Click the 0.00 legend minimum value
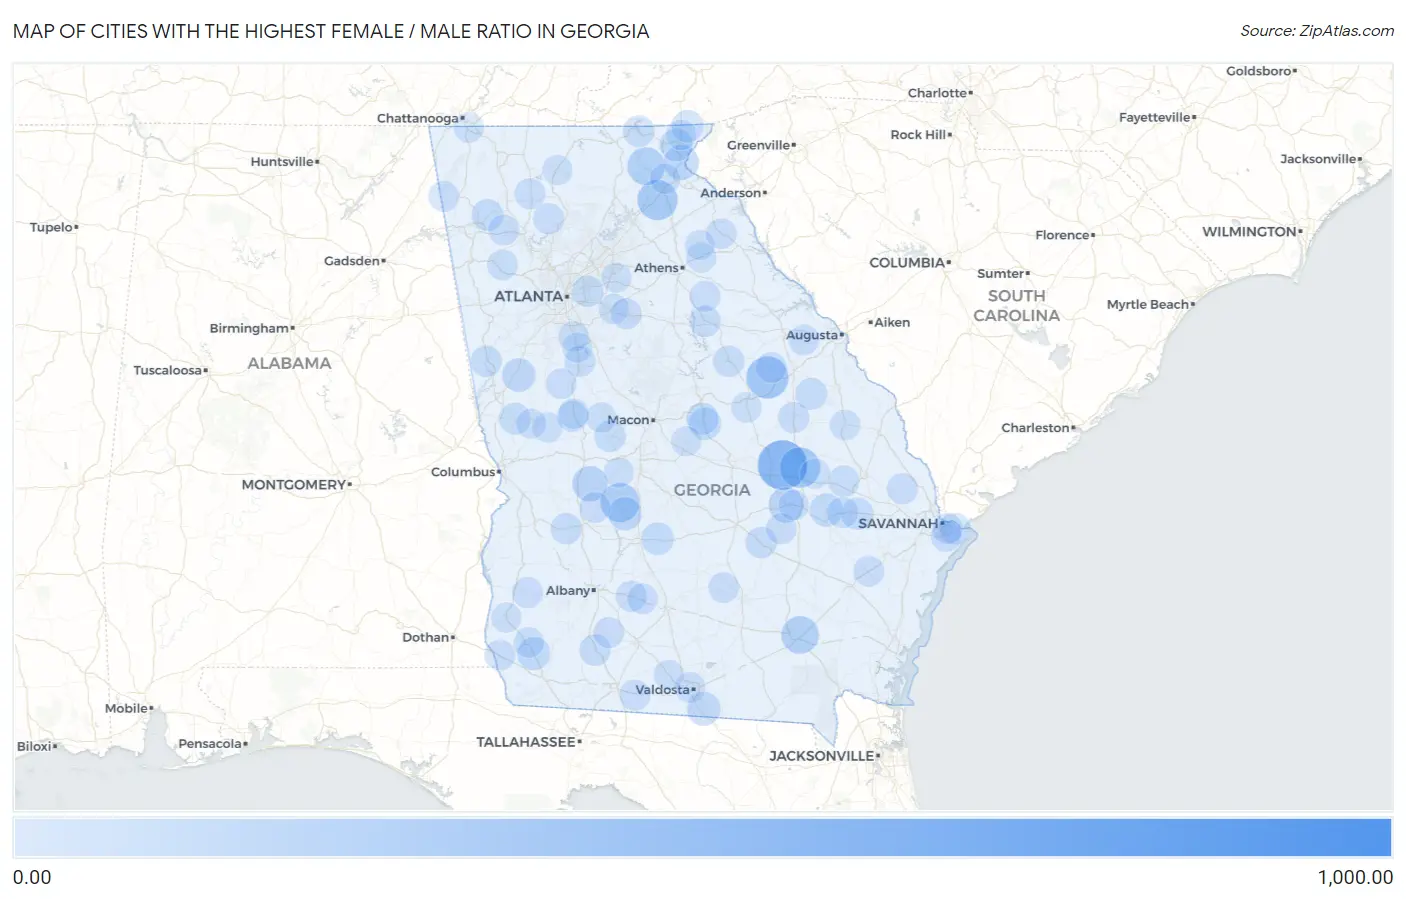This screenshot has height=899, width=1406. point(32,877)
